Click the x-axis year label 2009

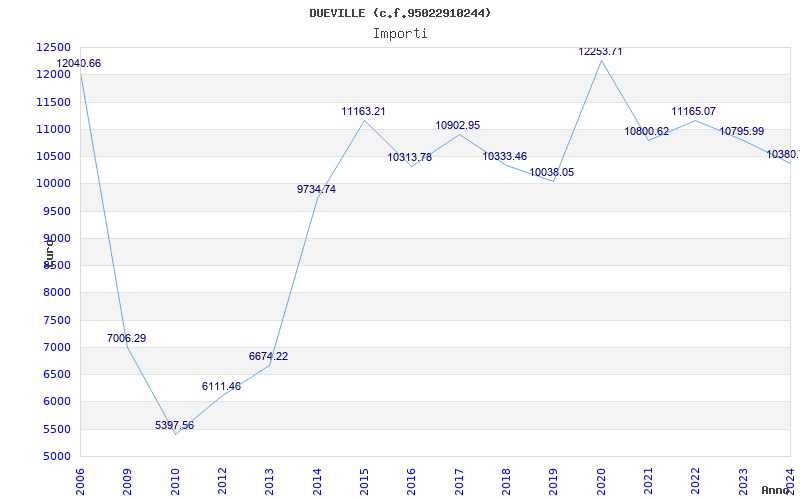(x=128, y=482)
